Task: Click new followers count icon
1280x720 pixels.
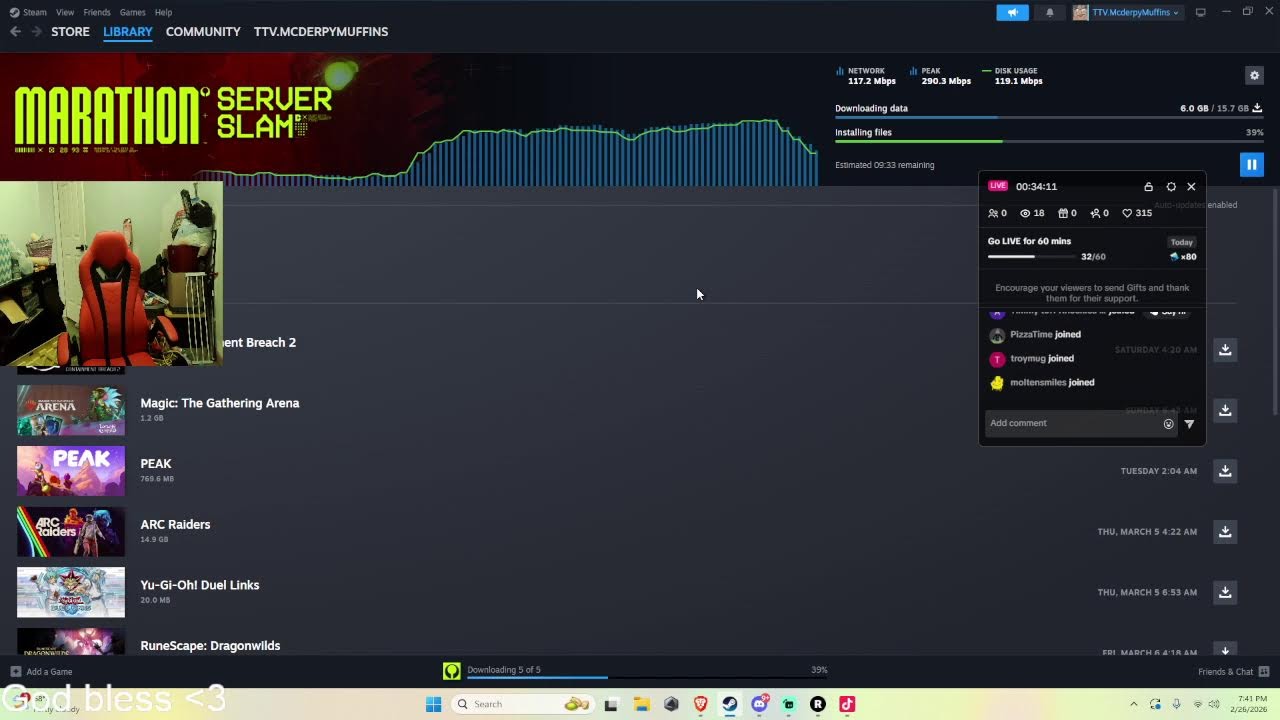Action: (x=1095, y=213)
